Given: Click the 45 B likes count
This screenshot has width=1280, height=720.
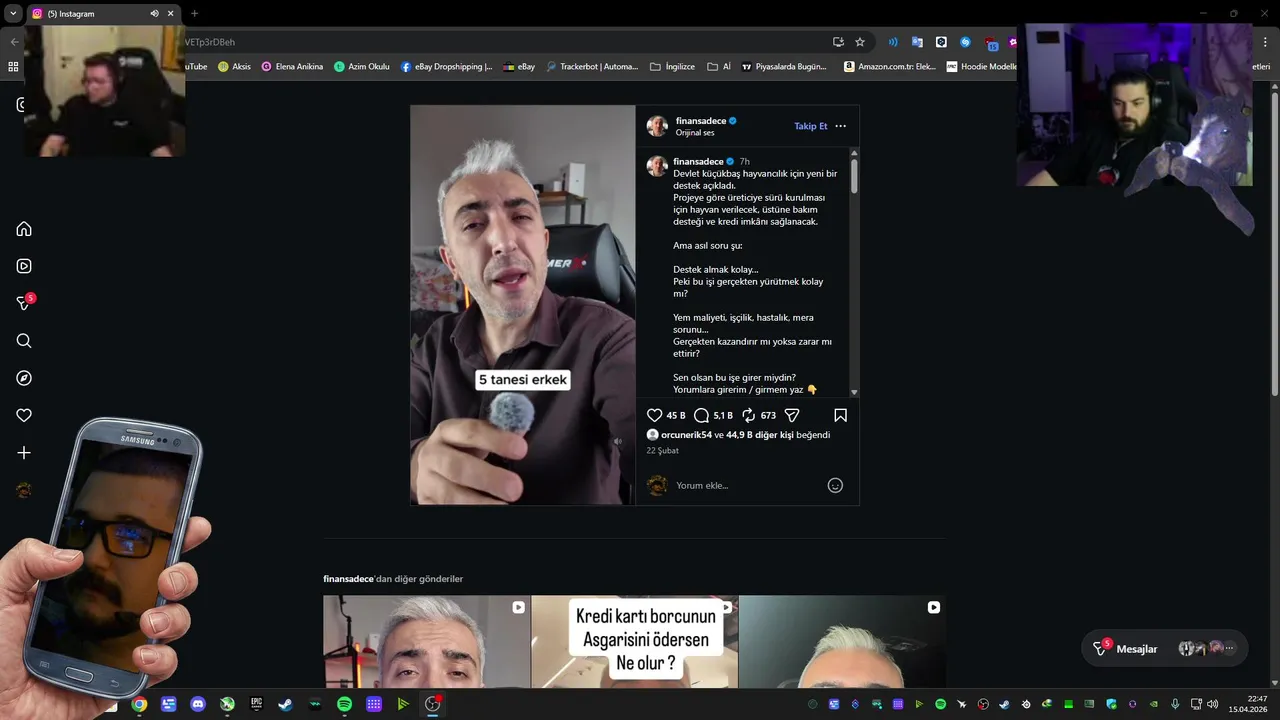Looking at the screenshot, I should [676, 415].
